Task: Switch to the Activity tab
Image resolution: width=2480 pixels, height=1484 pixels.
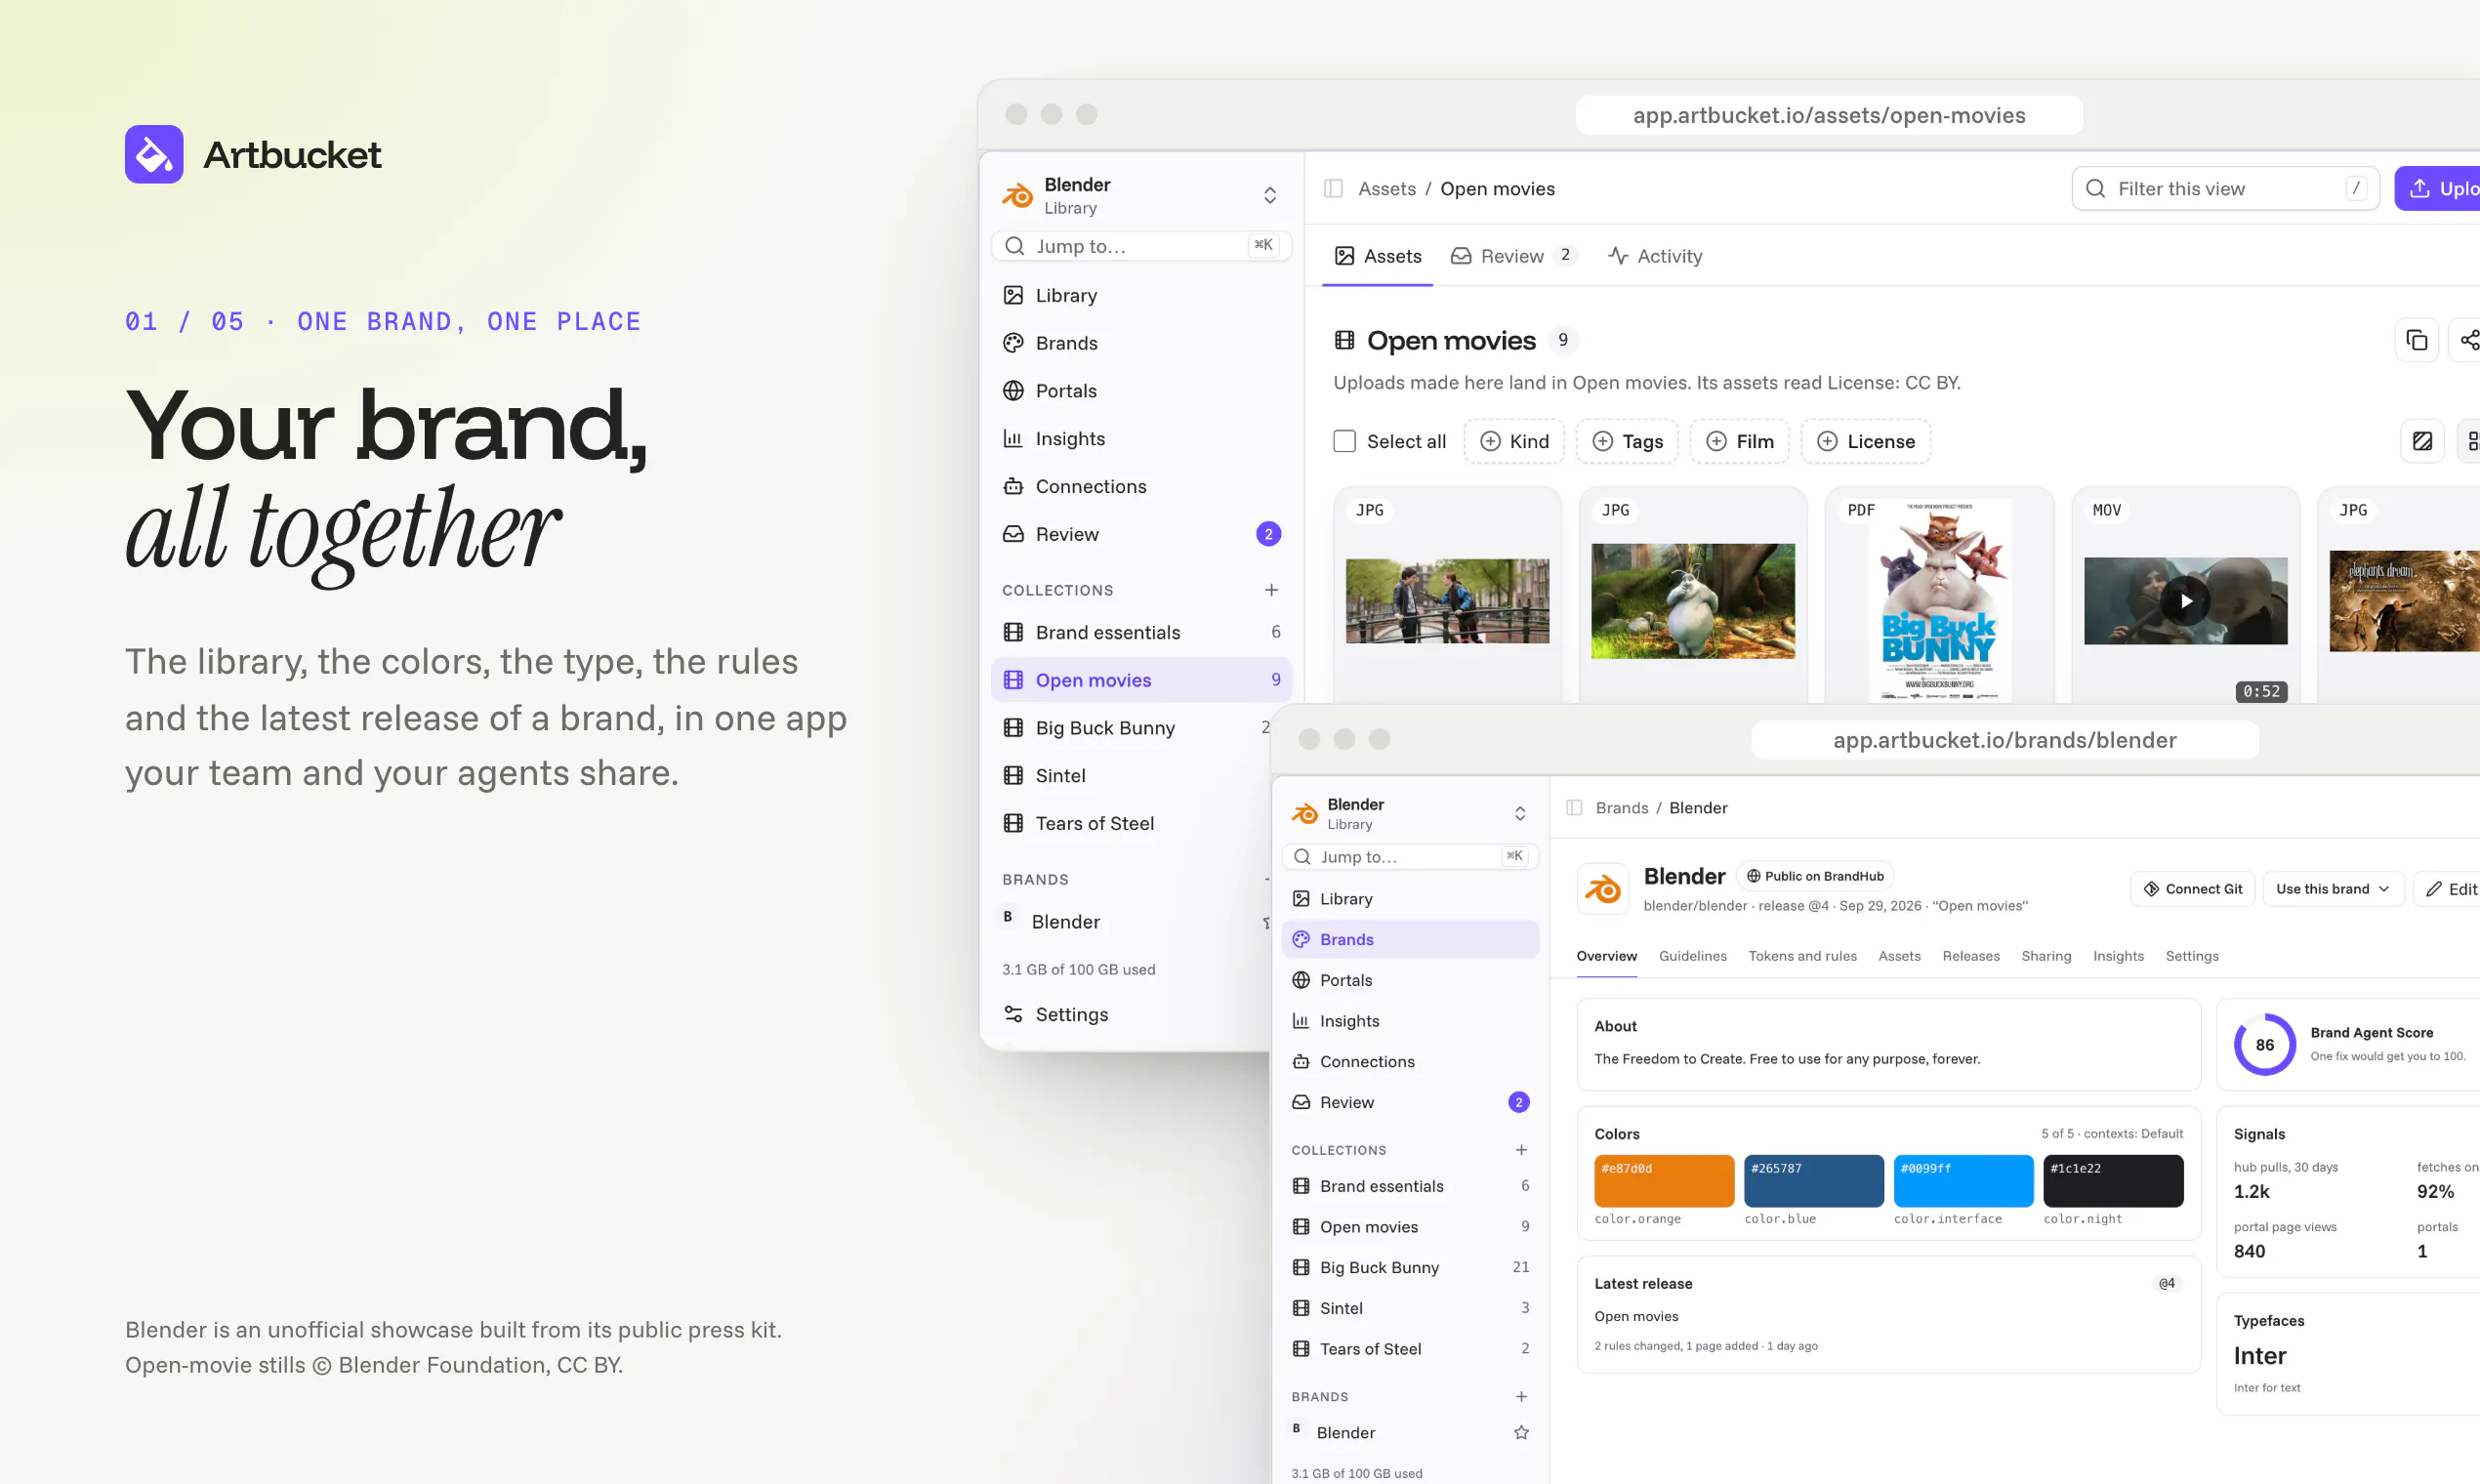Action: coord(1655,256)
